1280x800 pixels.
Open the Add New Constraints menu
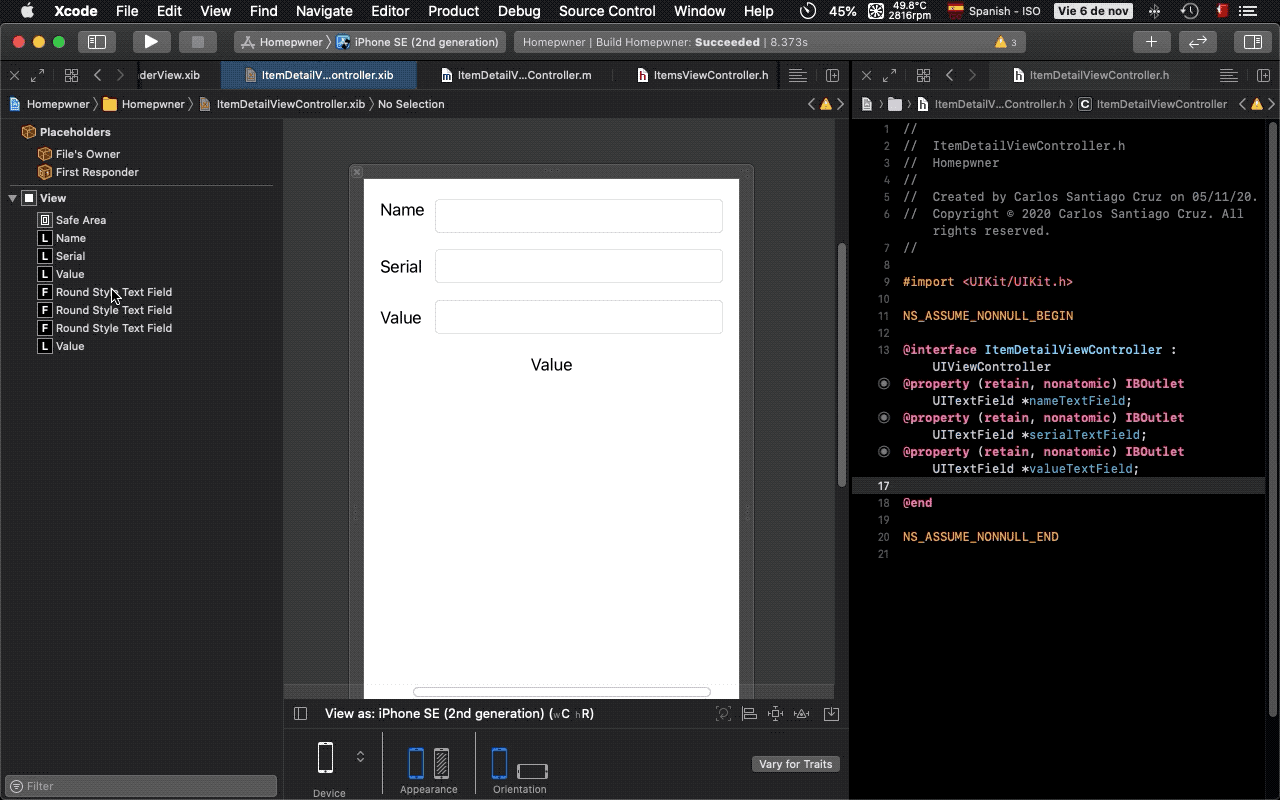pos(775,714)
